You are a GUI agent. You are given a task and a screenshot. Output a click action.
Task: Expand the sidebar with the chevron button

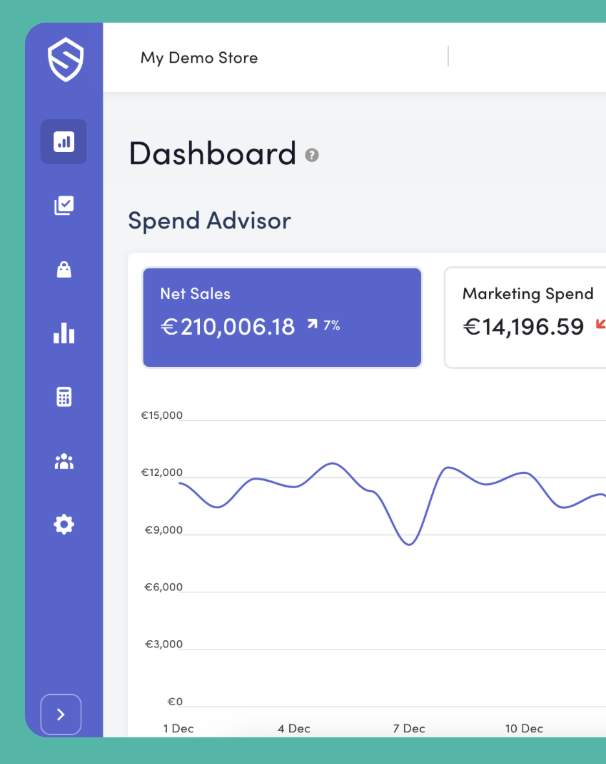[x=61, y=714]
